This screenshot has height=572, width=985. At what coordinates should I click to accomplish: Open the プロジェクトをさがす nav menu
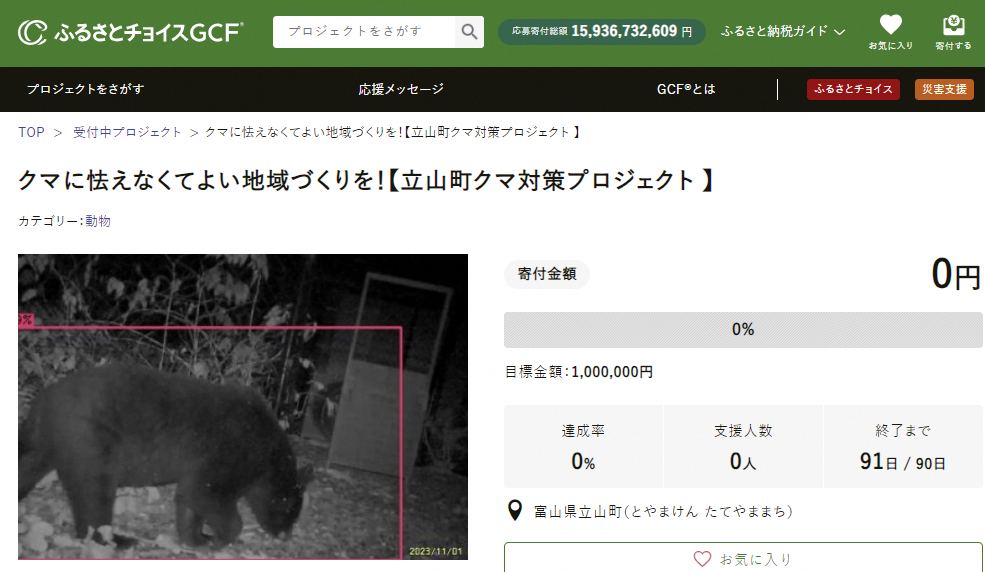click(85, 89)
